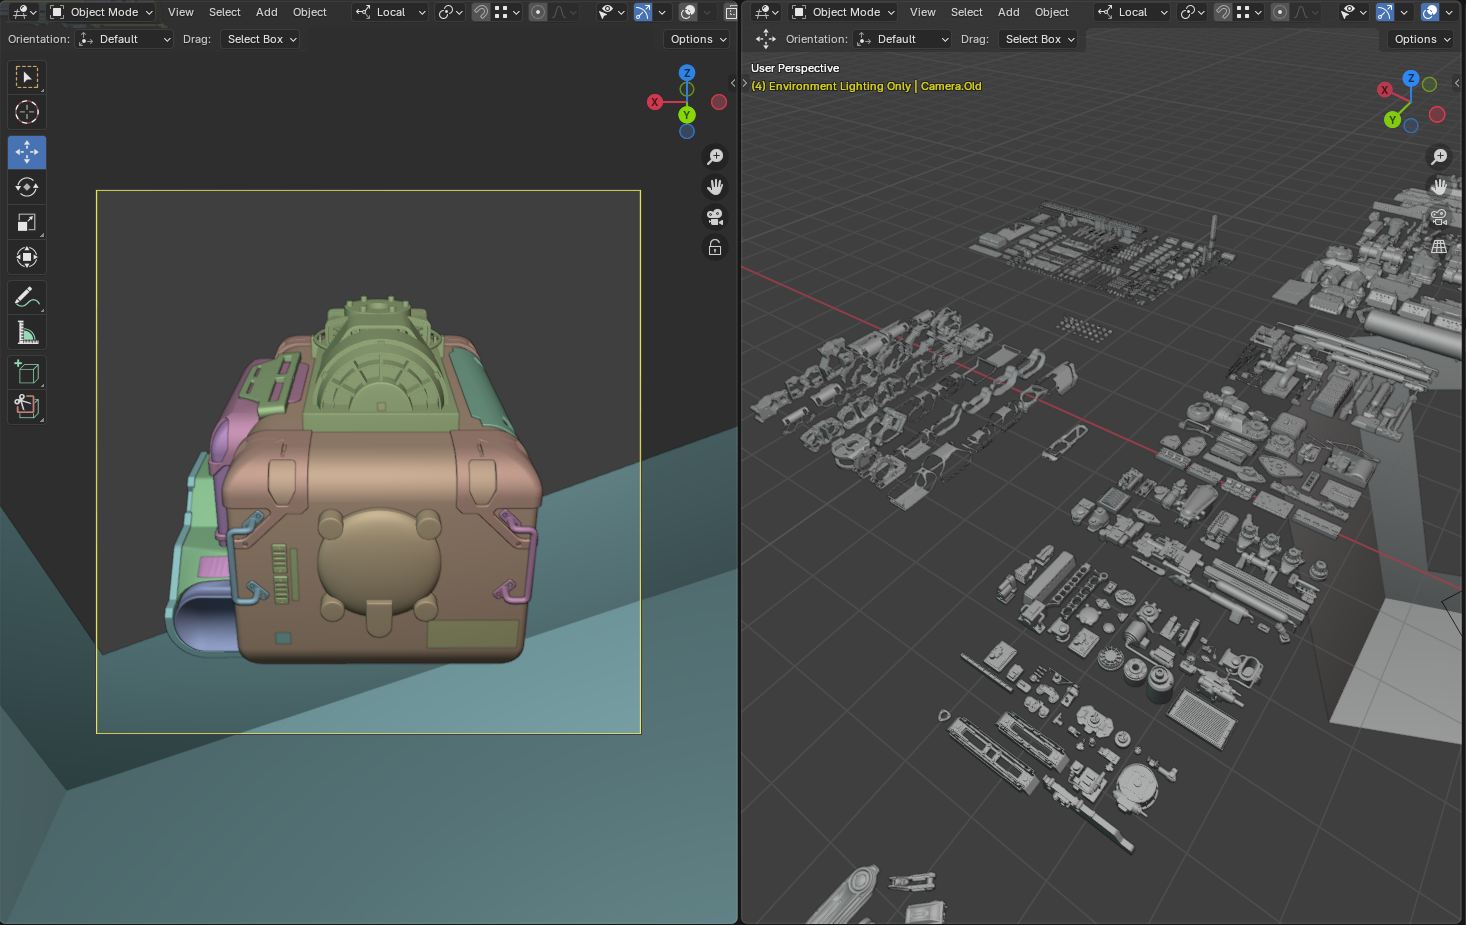Click the red X axis on left gizmo
Image resolution: width=1466 pixels, height=925 pixels.
pyautogui.click(x=654, y=102)
